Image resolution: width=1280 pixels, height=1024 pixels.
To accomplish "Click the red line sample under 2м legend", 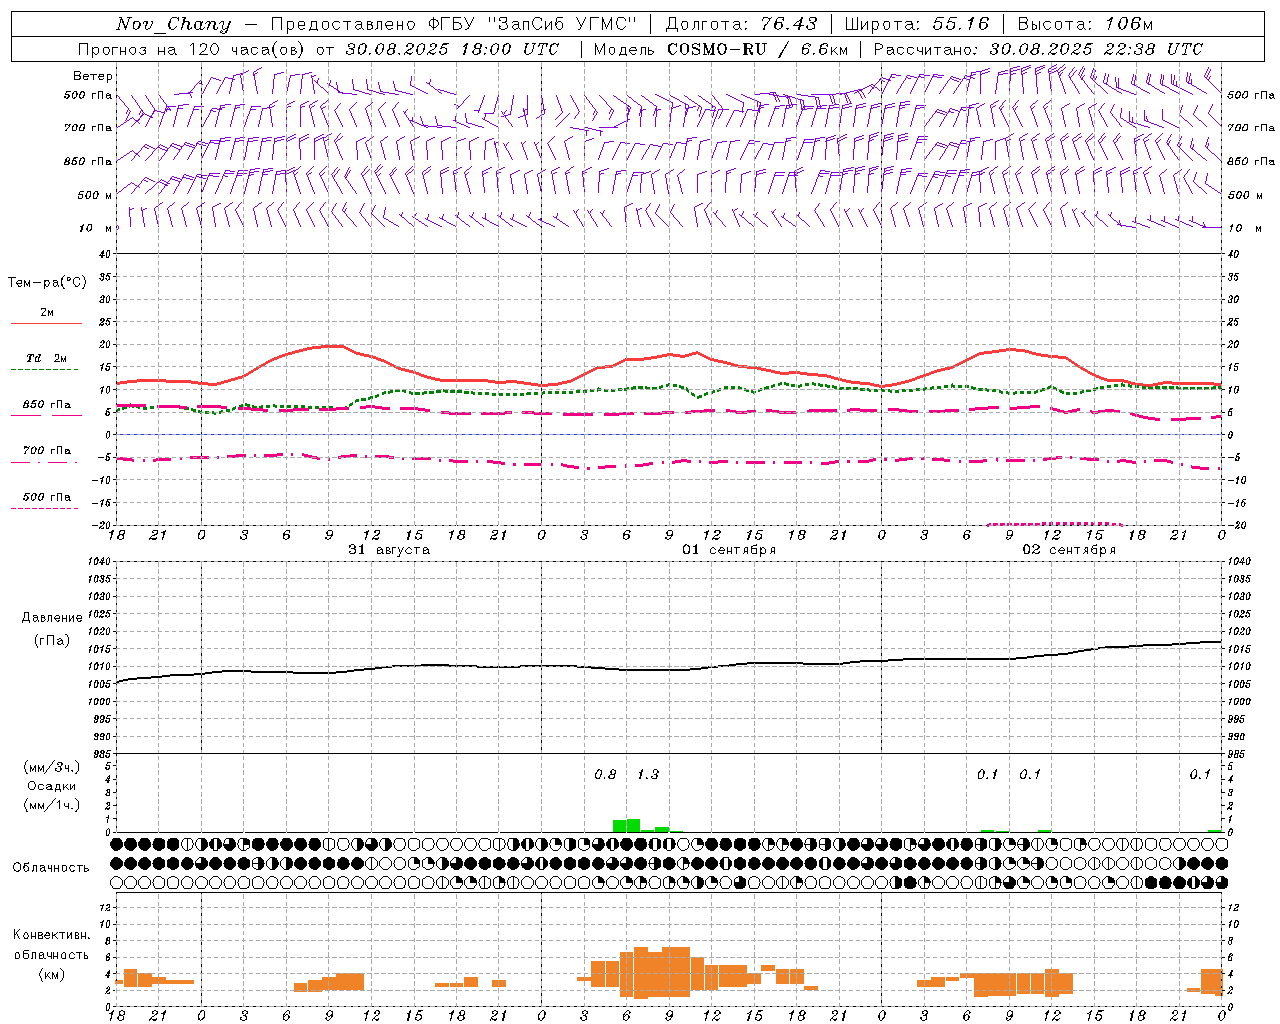I will 46,324.
